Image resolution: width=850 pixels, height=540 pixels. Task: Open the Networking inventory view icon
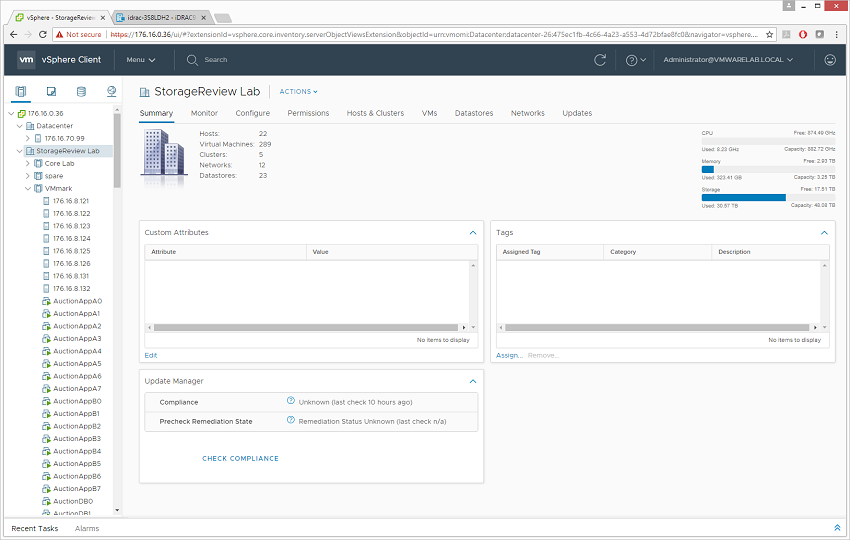pos(111,92)
